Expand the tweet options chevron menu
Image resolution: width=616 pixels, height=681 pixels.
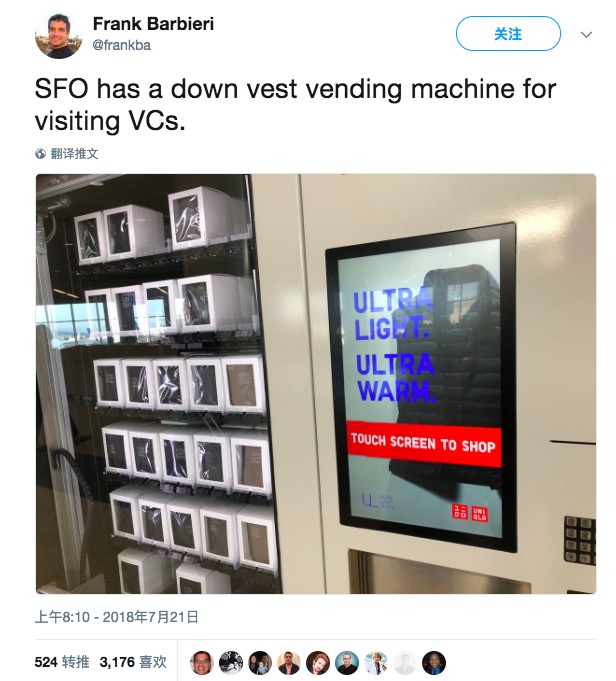click(586, 34)
